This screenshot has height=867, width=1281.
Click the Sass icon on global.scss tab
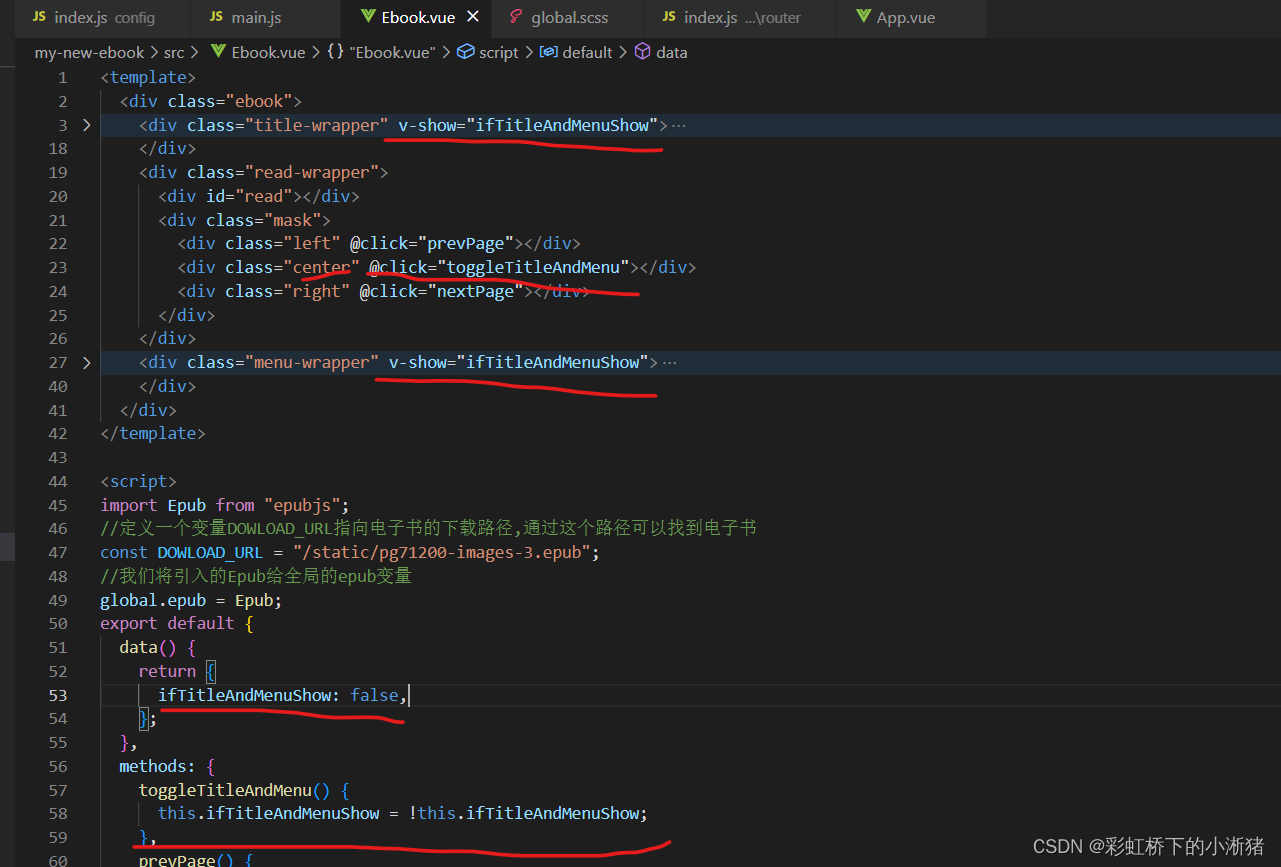[516, 17]
